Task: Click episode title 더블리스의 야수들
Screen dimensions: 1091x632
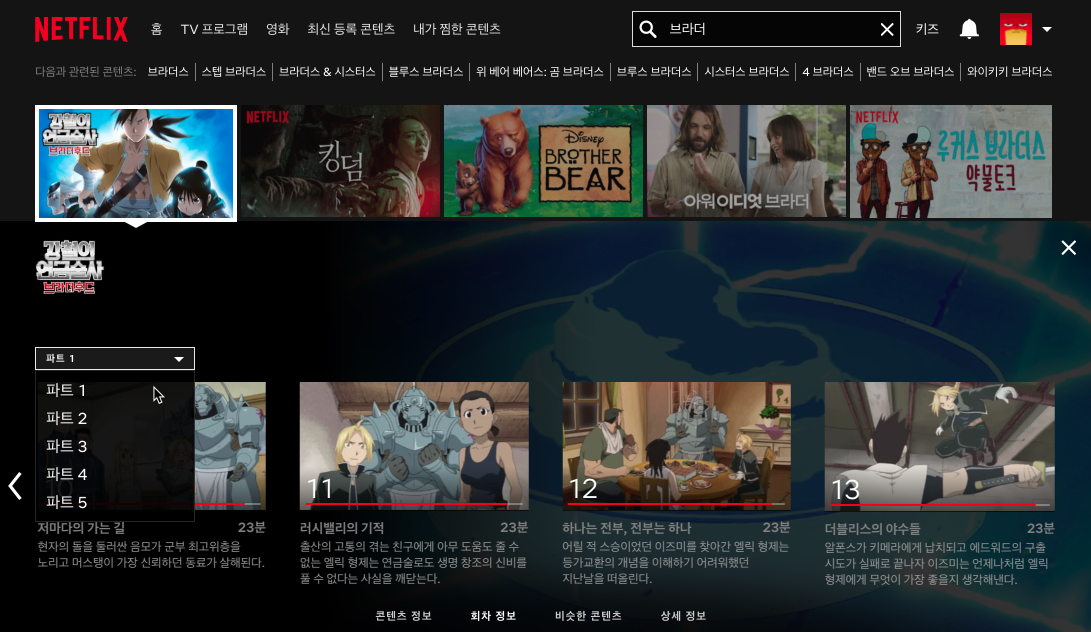Action: 873,529
